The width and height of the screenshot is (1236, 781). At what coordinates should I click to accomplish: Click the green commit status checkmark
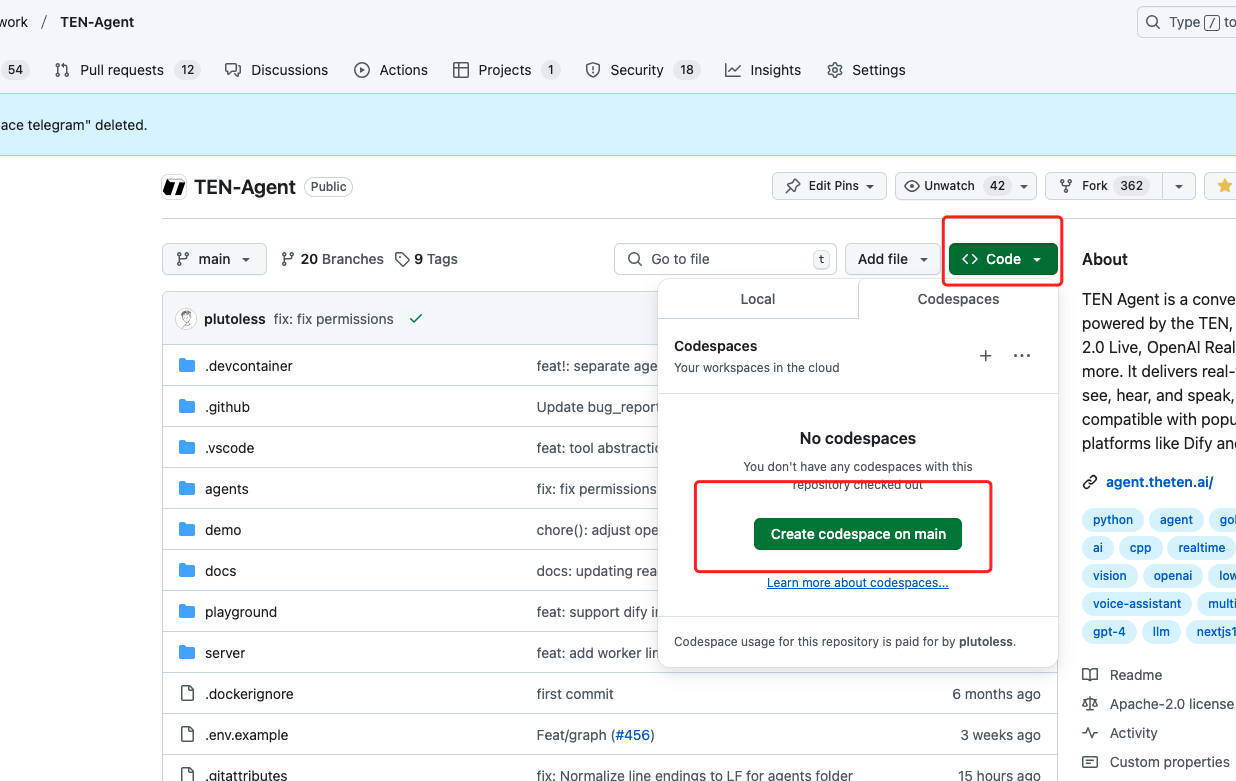point(416,319)
